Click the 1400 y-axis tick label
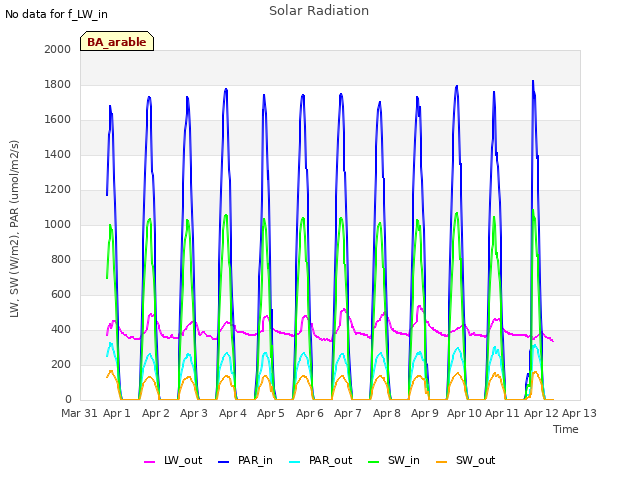Screen dimensions: 640x480 [58, 154]
